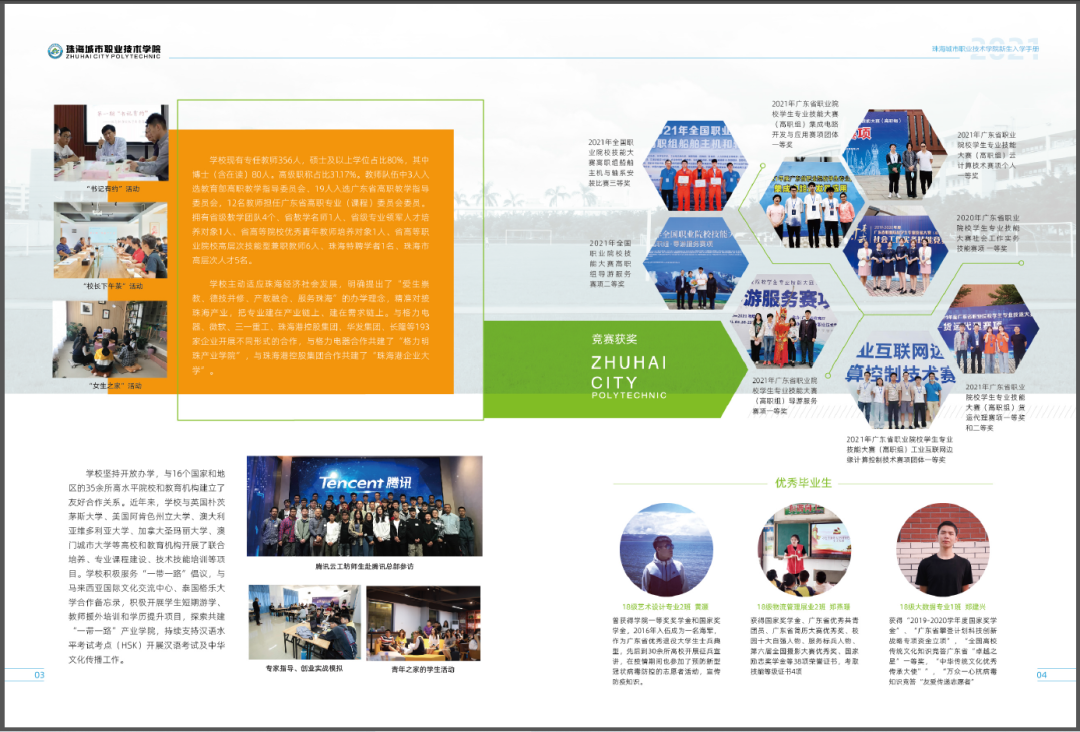Click the 优秀毕业生 section heading
1080x732 pixels.
803,483
